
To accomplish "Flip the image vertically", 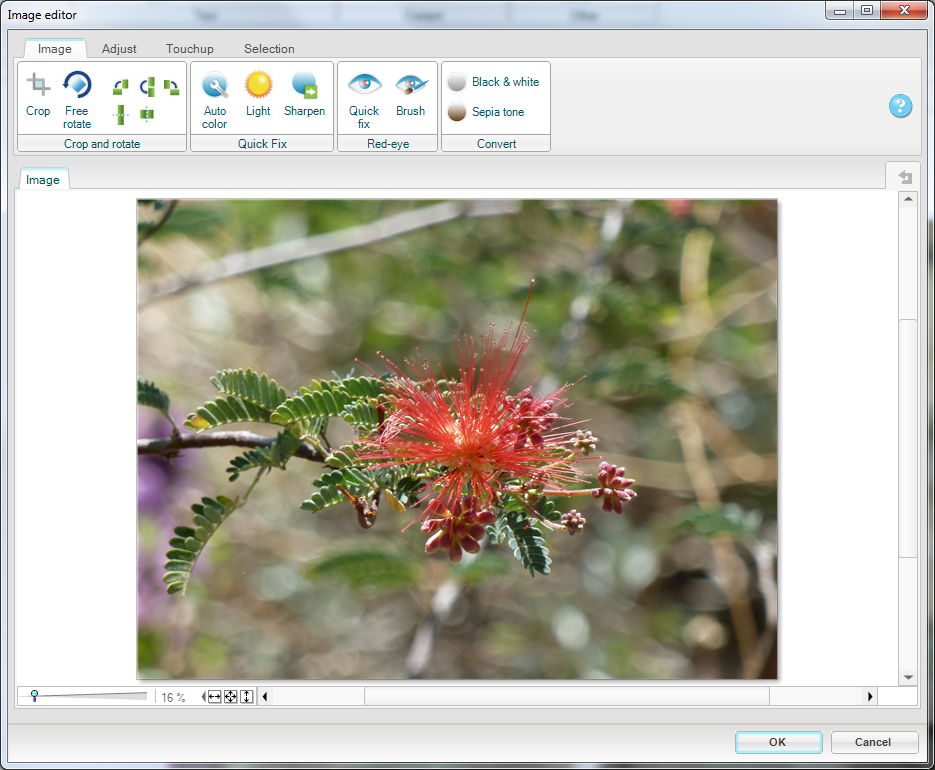I will [x=121, y=114].
